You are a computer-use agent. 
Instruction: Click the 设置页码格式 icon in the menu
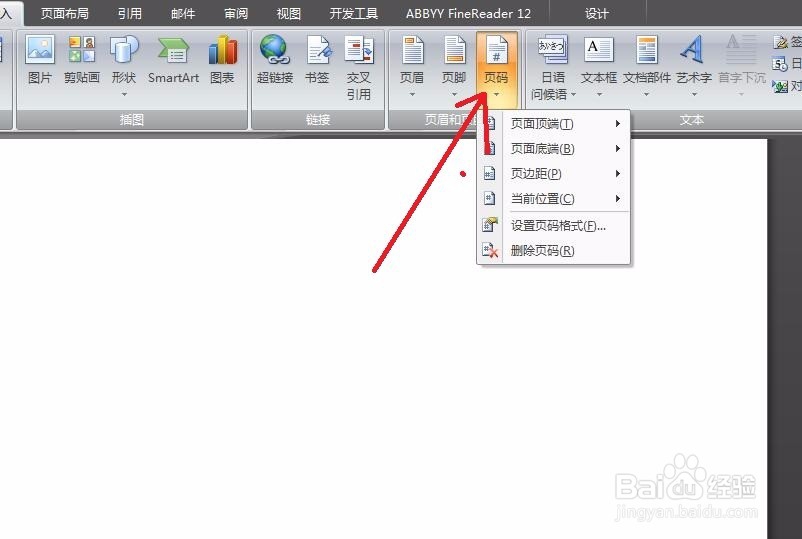tap(489, 225)
